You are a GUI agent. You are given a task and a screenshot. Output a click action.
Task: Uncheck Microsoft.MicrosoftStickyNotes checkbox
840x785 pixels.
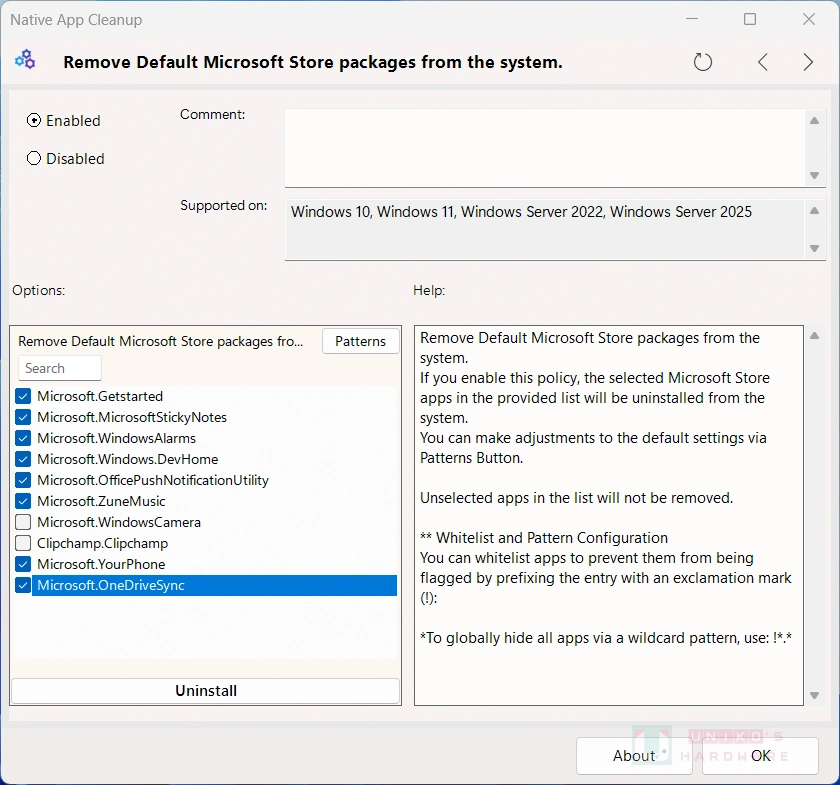coord(23,417)
